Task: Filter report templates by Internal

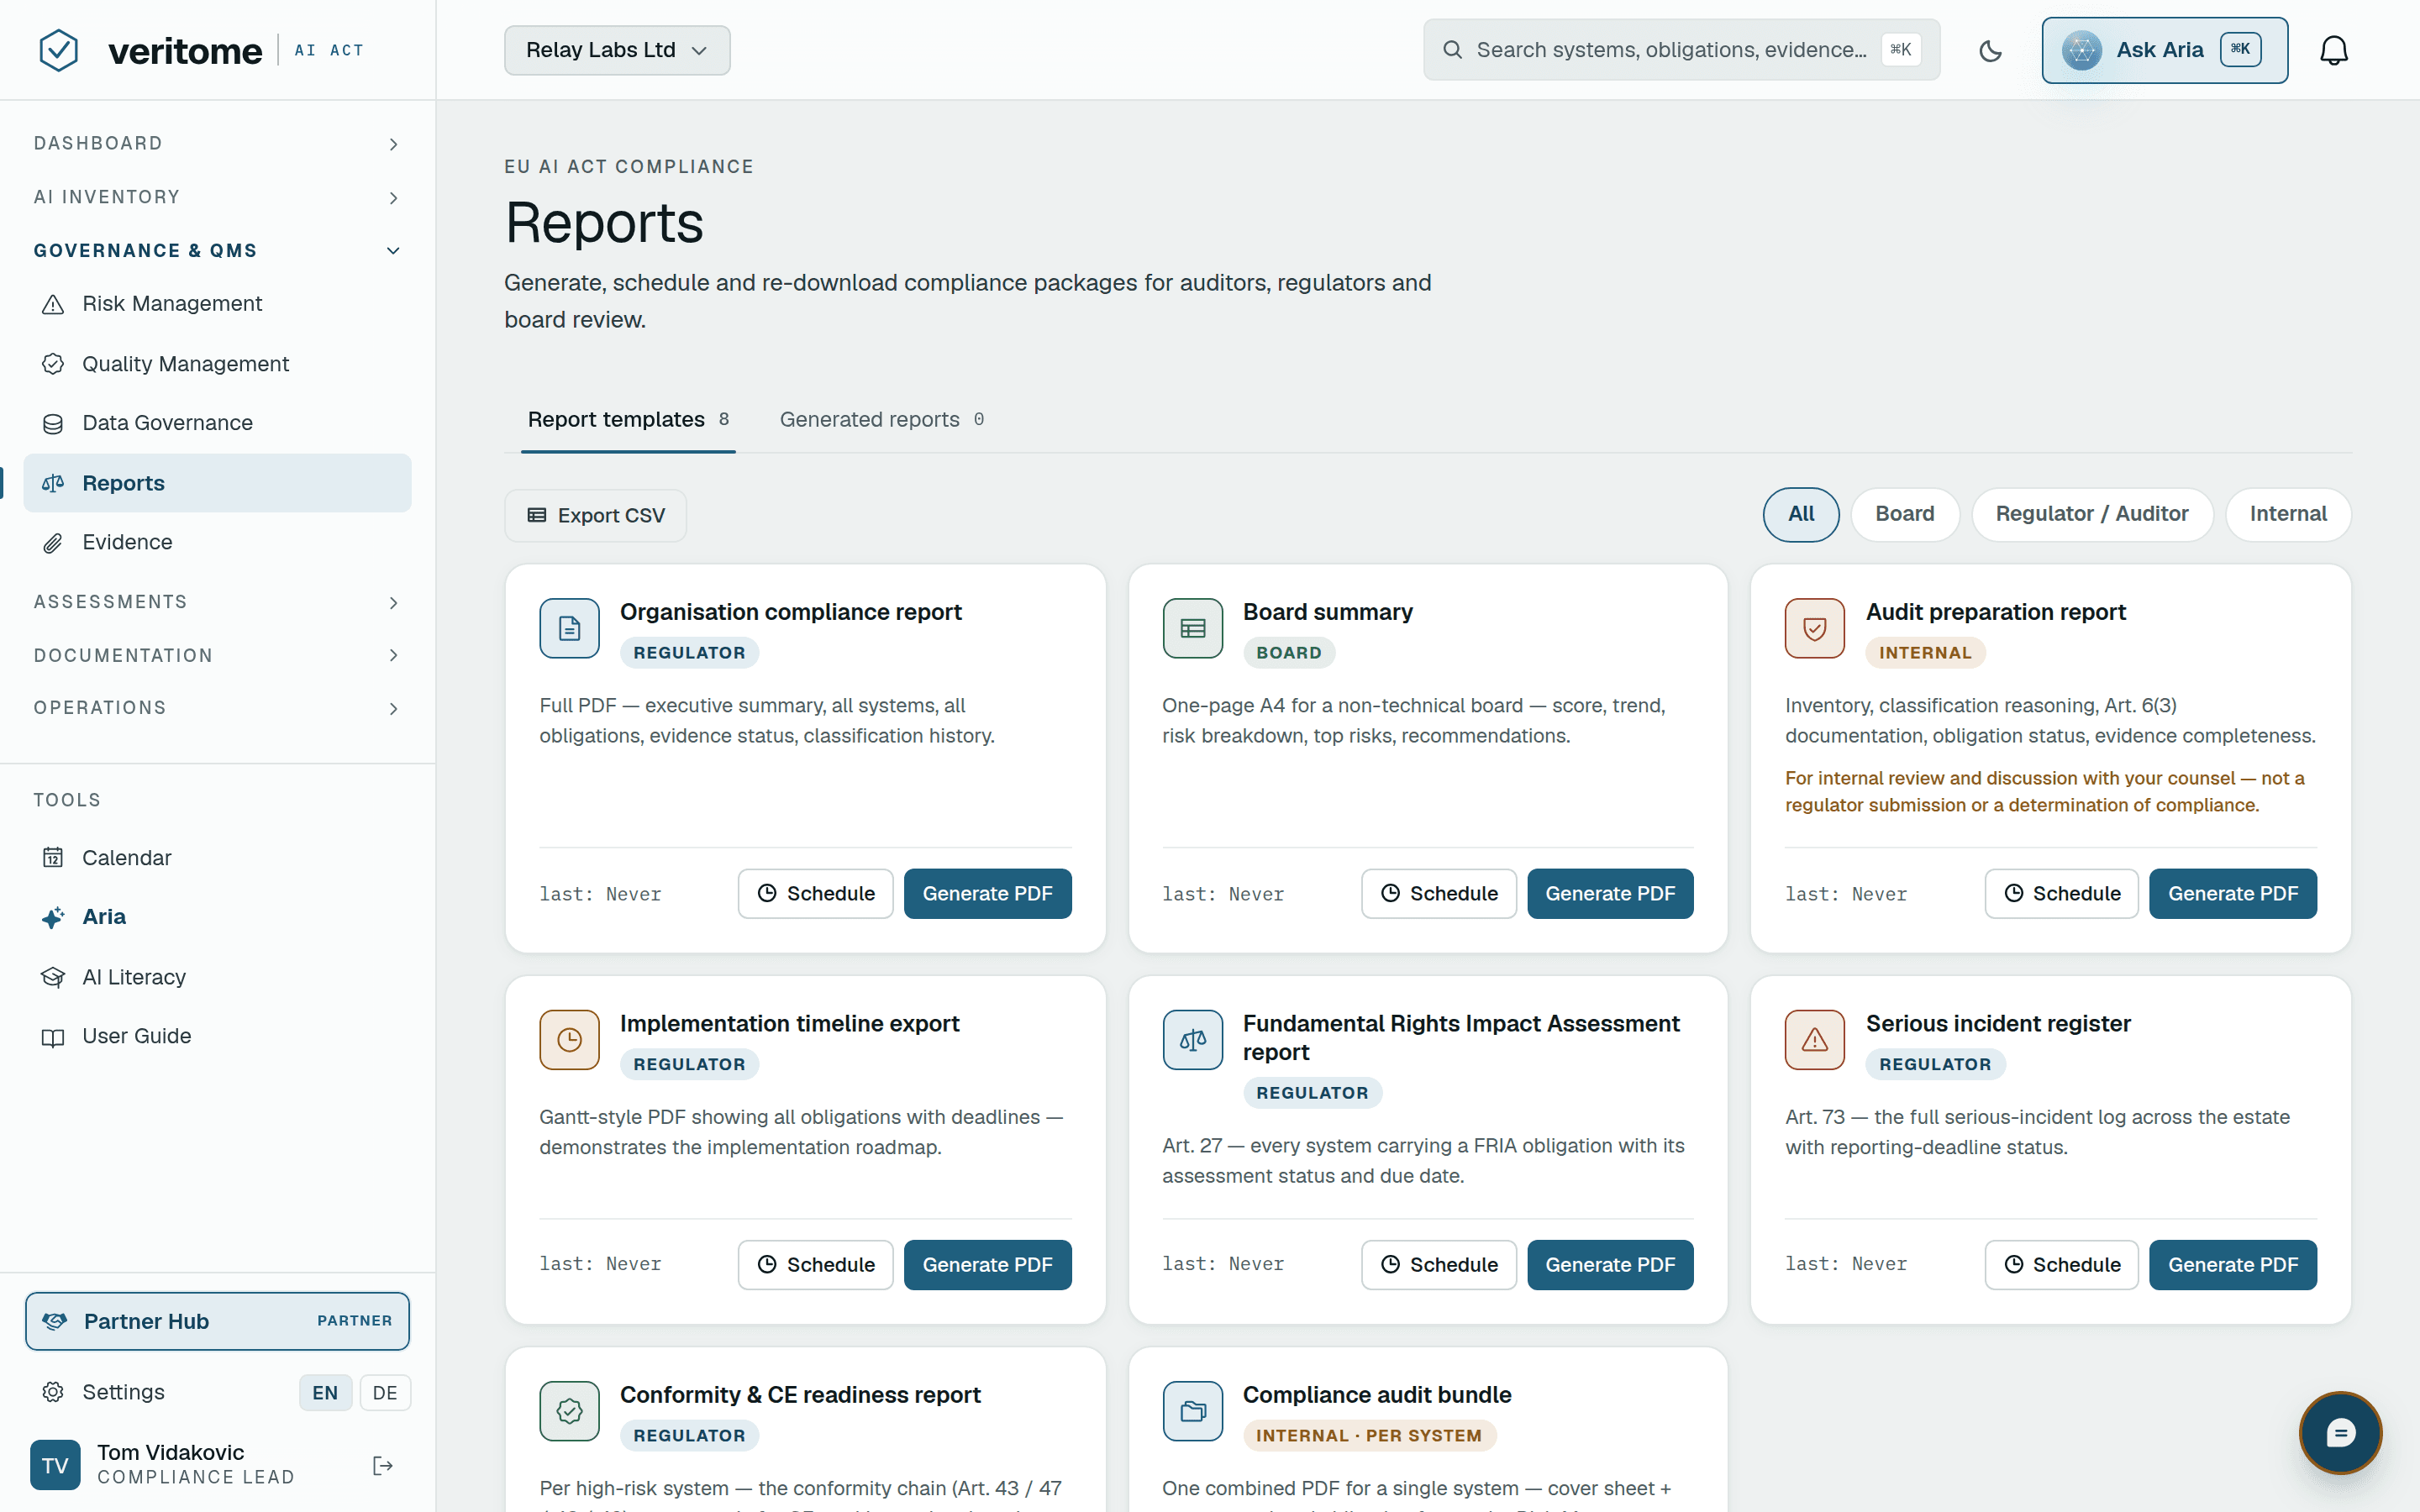Action: pos(2287,514)
